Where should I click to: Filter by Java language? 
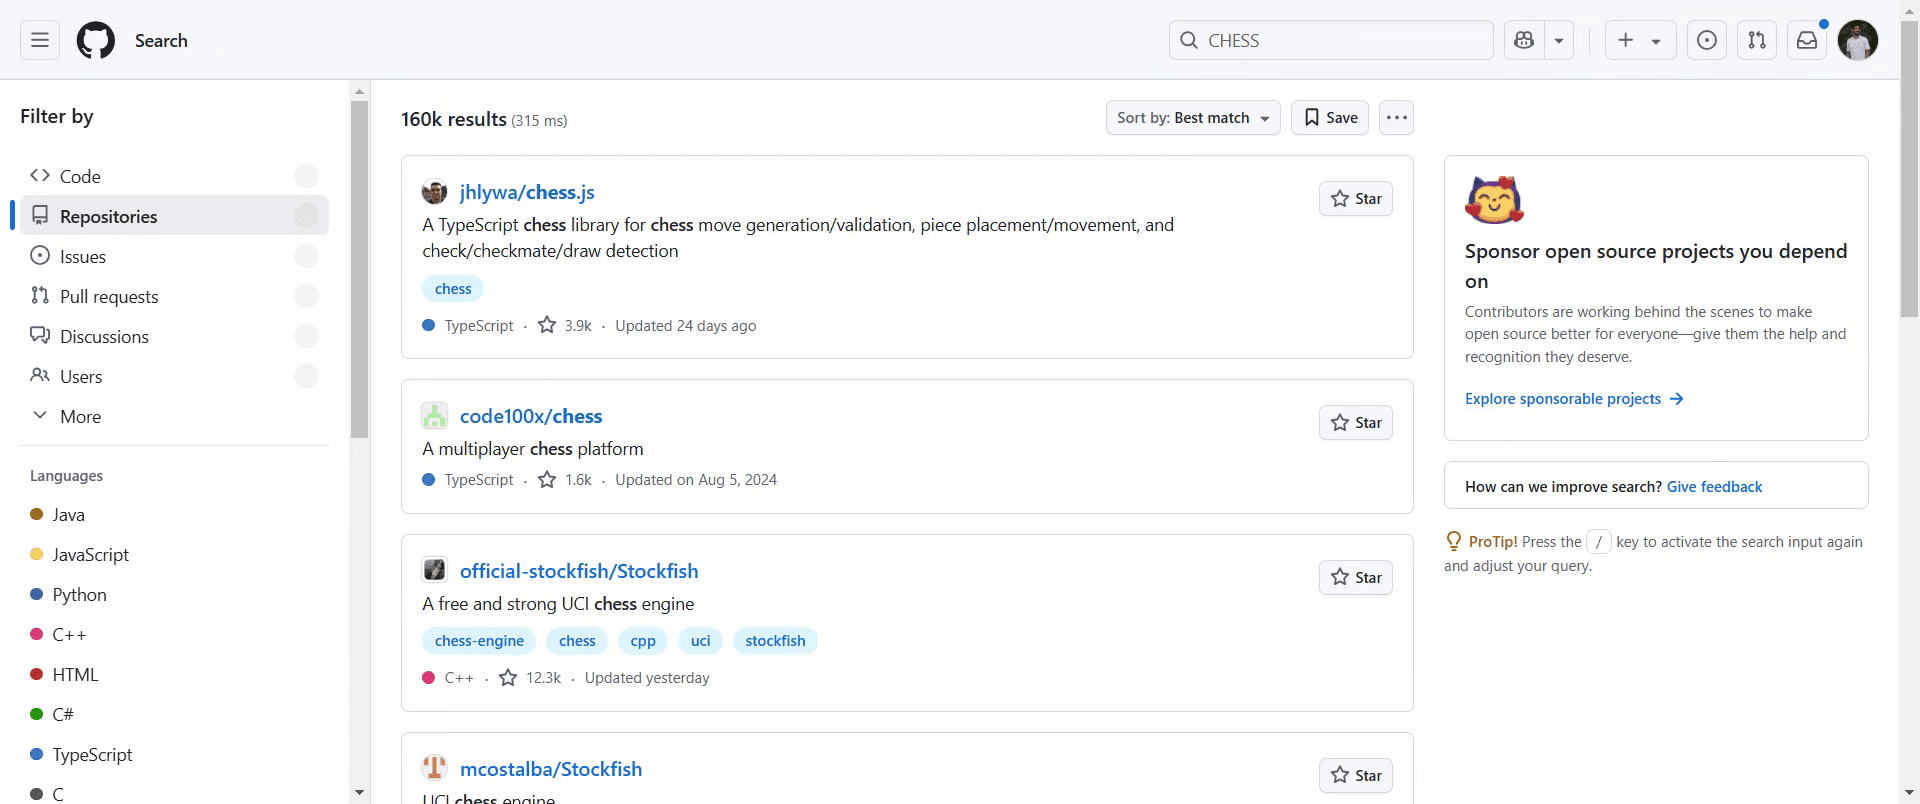(x=174, y=514)
